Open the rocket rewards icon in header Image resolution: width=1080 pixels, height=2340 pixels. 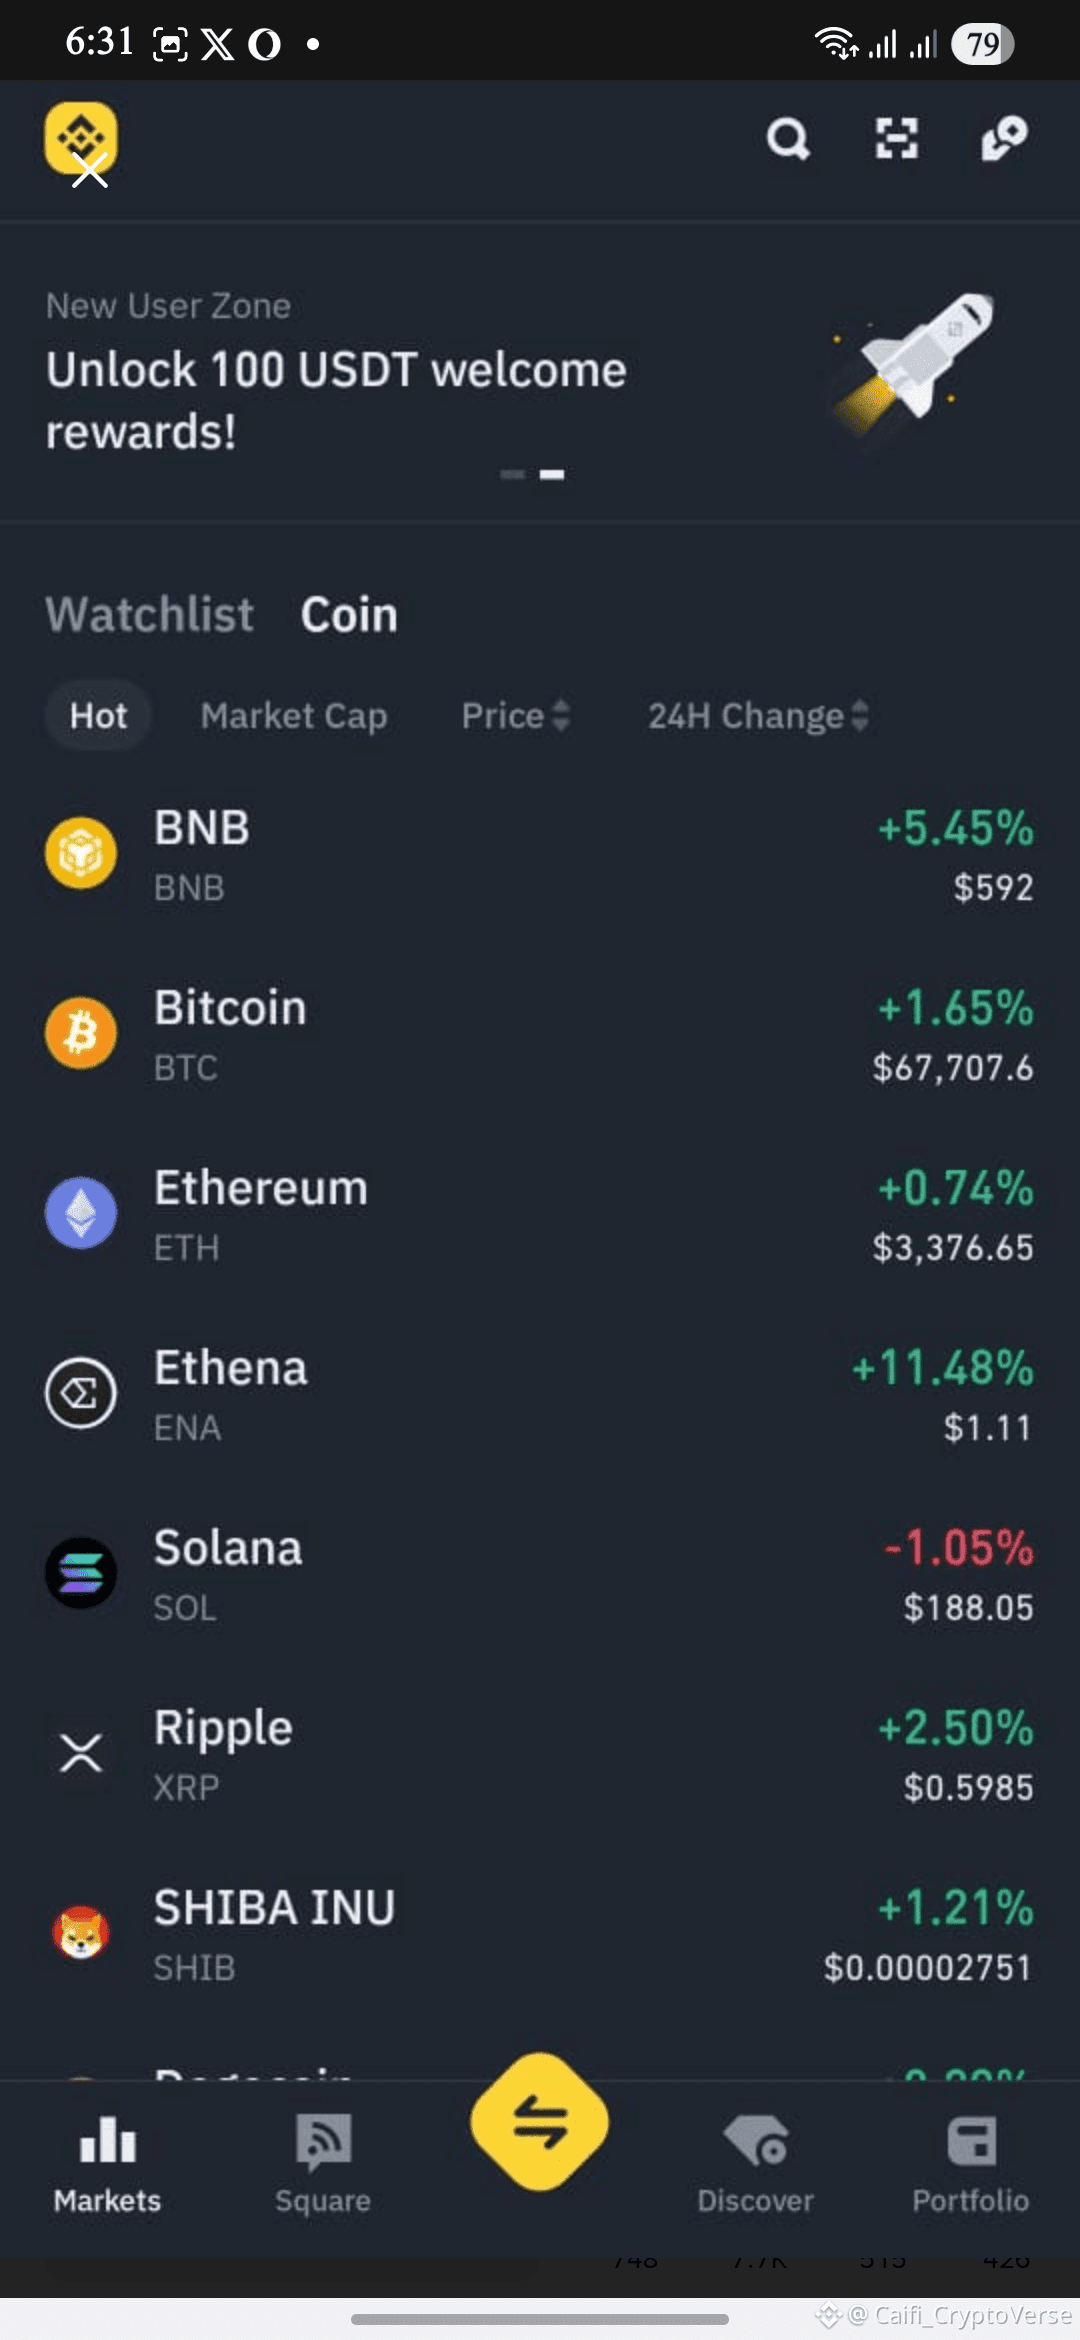1004,139
